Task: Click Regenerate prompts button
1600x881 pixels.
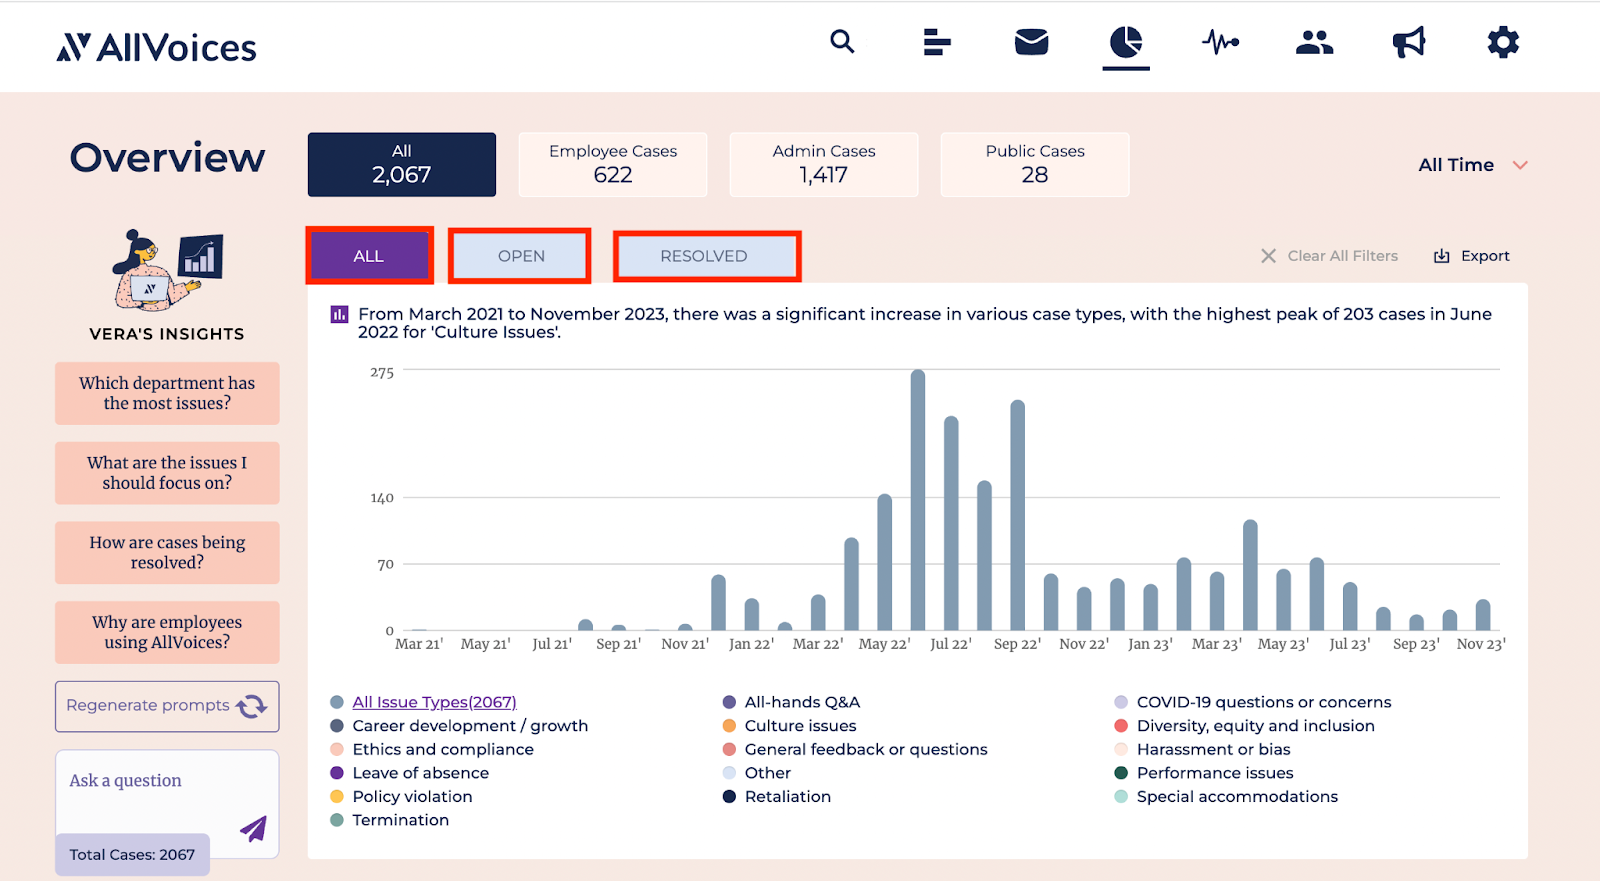Action: [x=167, y=706]
